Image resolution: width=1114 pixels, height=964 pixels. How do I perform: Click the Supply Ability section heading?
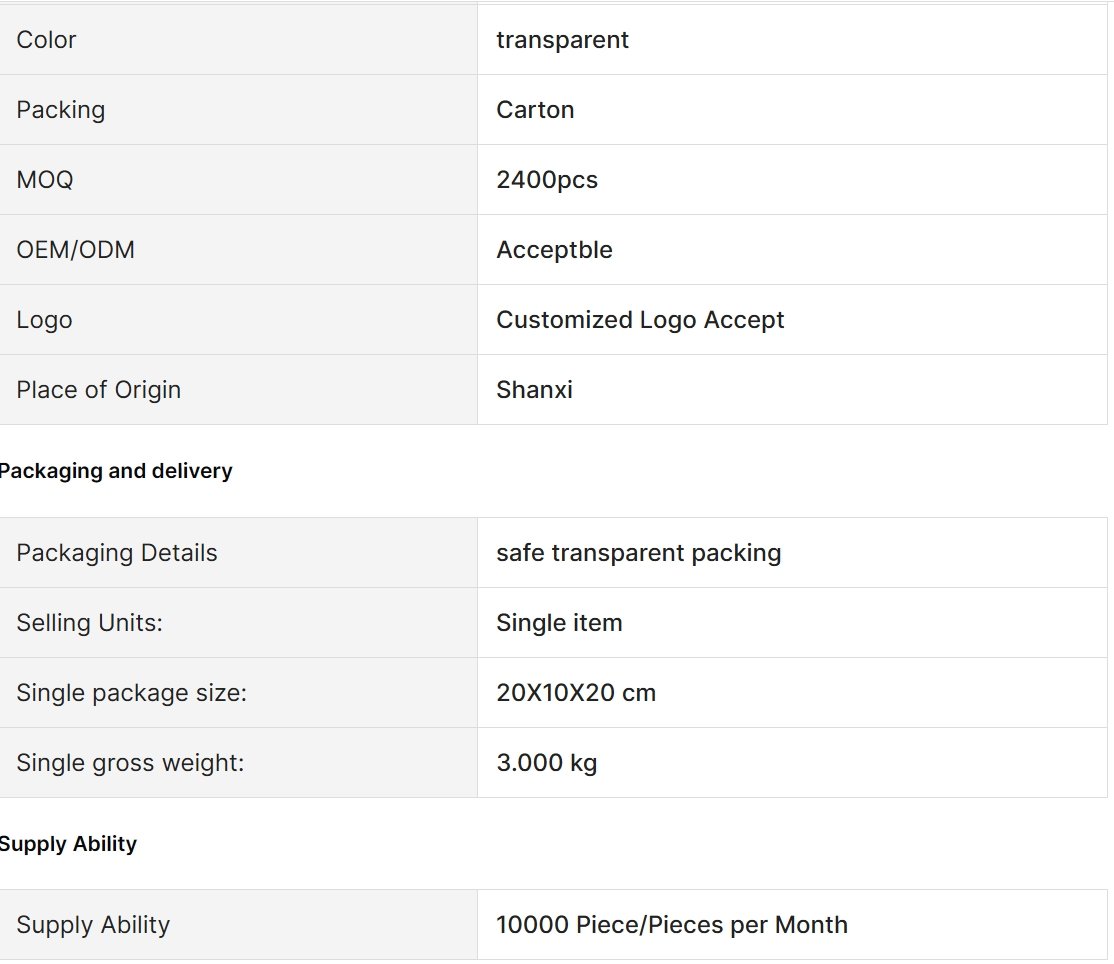click(x=68, y=844)
